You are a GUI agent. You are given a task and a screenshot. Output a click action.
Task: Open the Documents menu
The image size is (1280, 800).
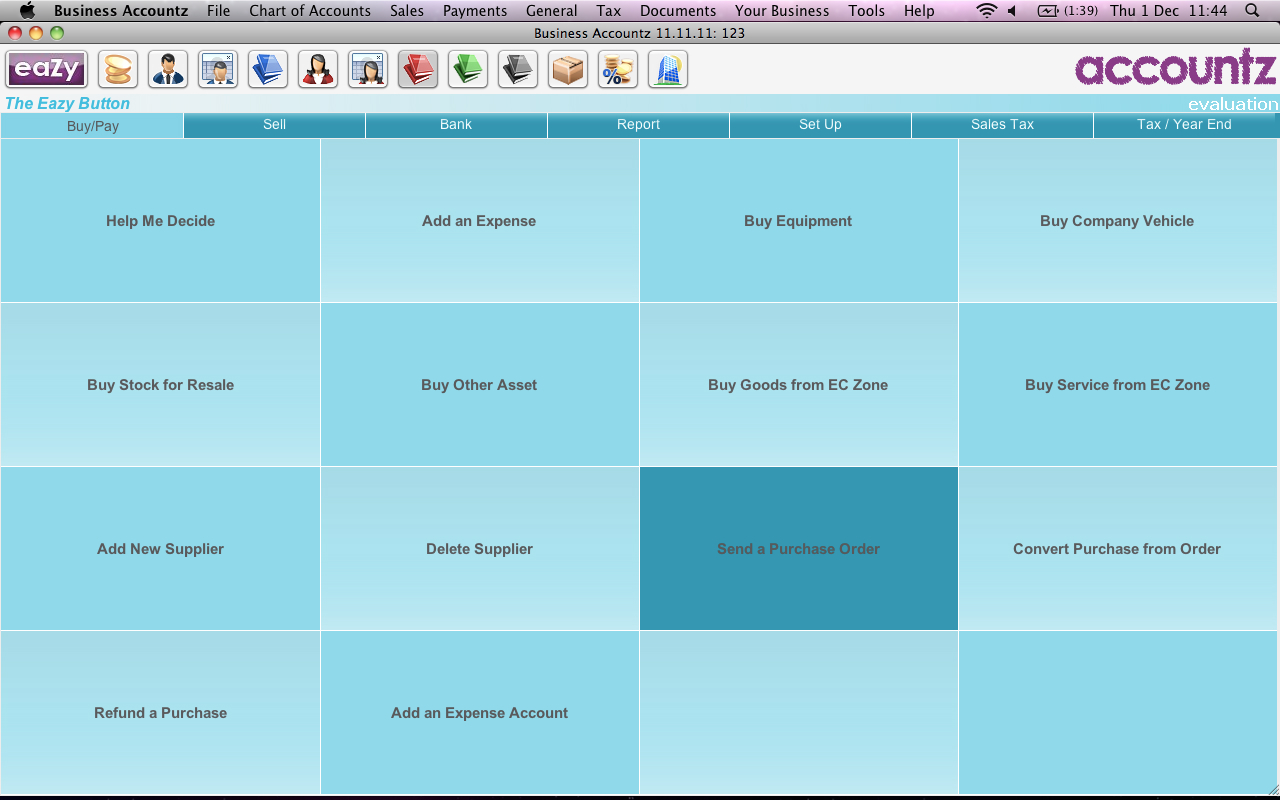pyautogui.click(x=678, y=11)
